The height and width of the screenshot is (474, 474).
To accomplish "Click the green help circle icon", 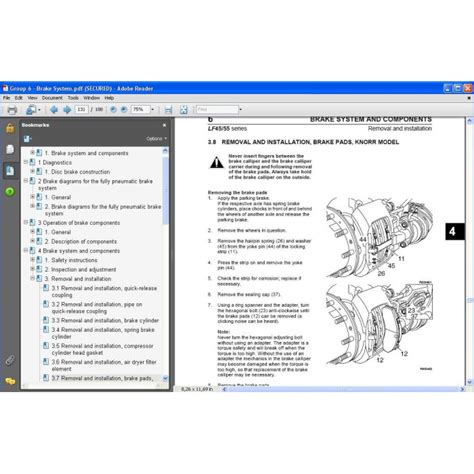I will [x=10, y=192].
